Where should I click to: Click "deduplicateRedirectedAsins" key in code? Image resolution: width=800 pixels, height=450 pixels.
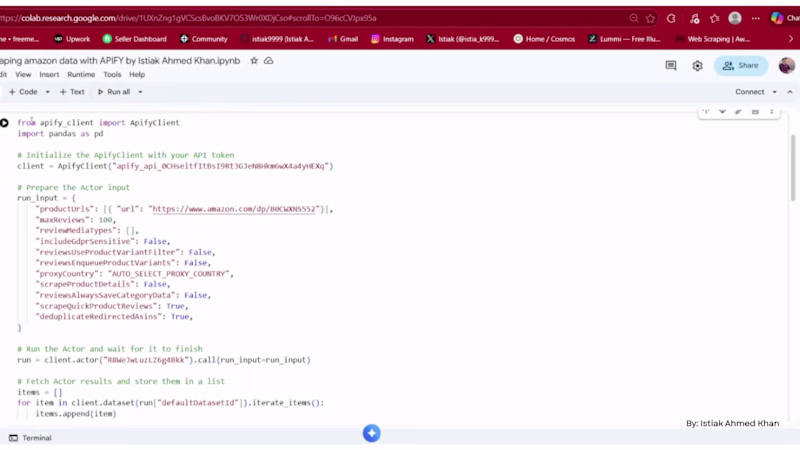pos(98,317)
